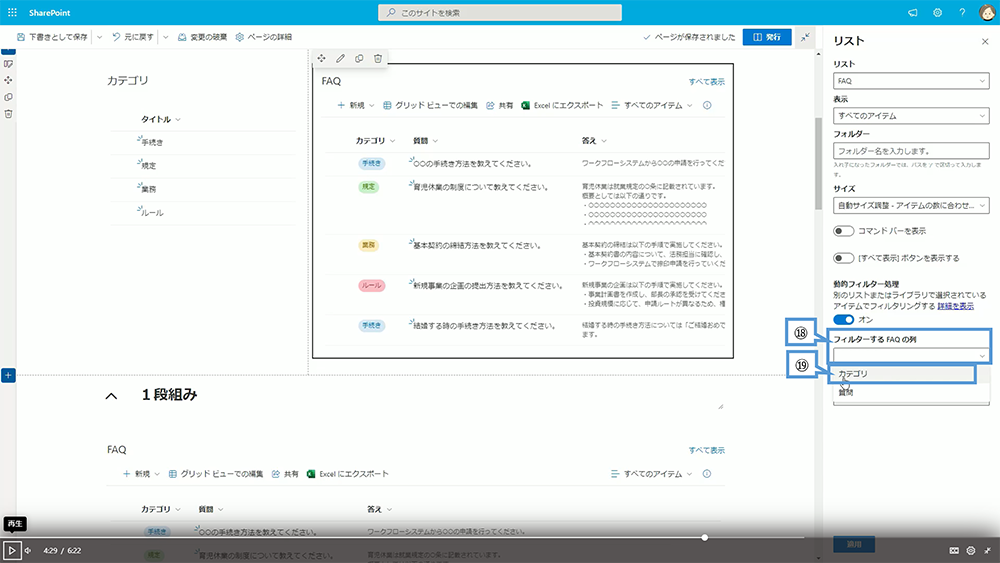Open the サイズ dropdown
Screen dimensions: 1000x563
coord(911,205)
